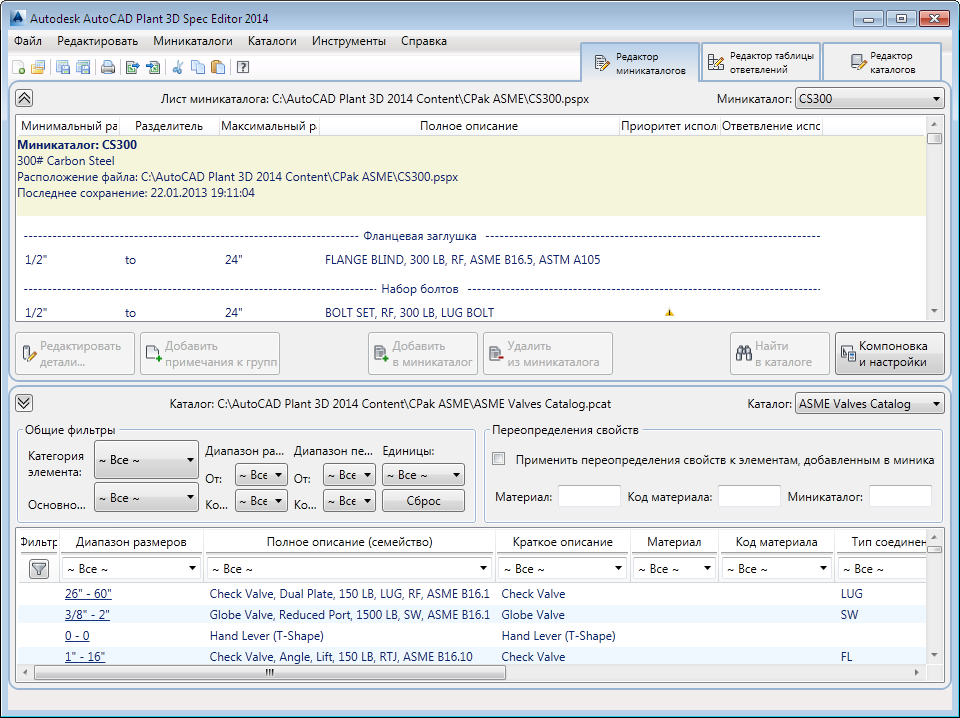Open the Справка menu
The height and width of the screenshot is (718, 960).
[x=424, y=41]
